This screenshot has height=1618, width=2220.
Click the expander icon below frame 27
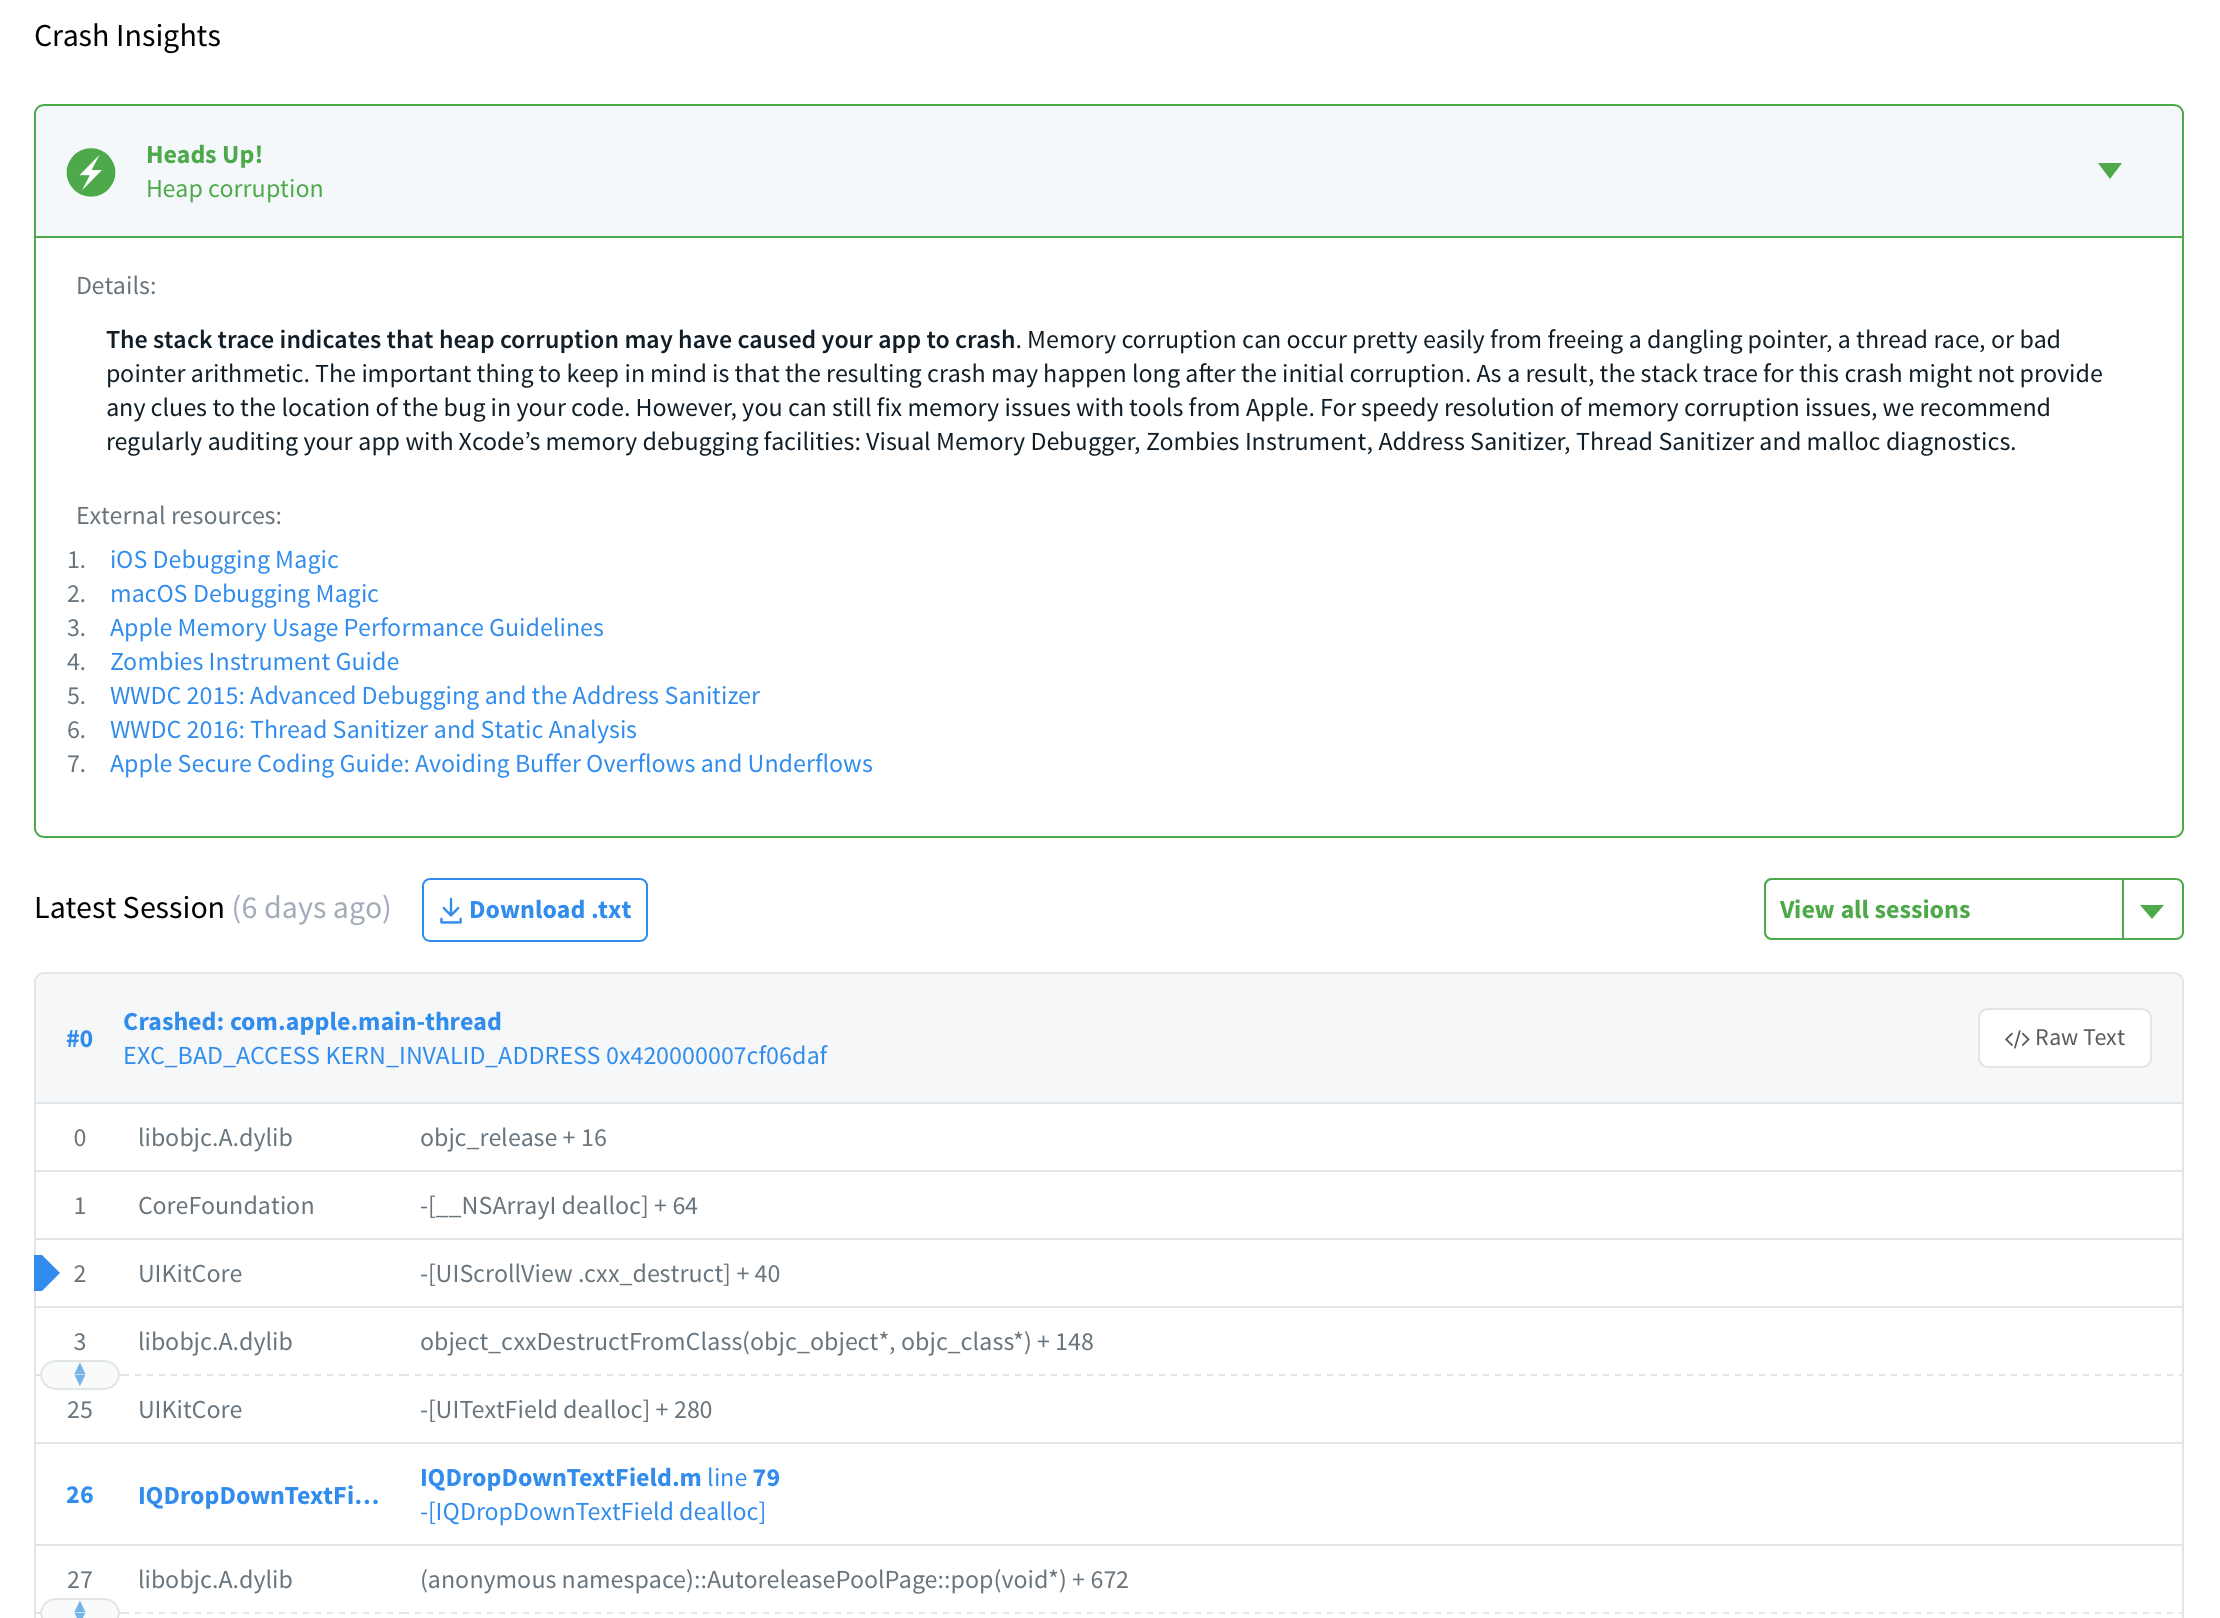tap(80, 1610)
